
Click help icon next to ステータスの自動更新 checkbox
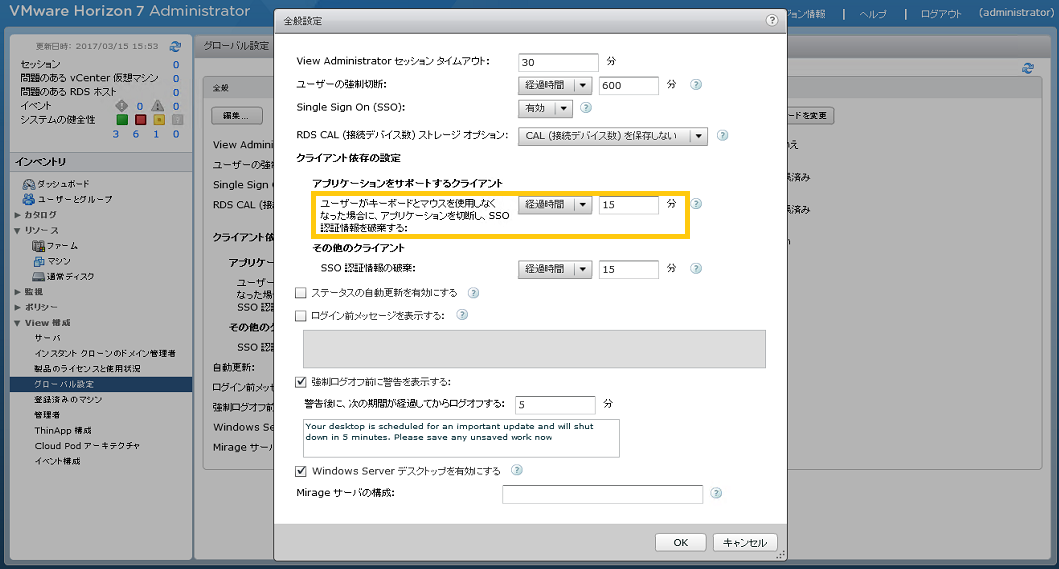pos(473,293)
